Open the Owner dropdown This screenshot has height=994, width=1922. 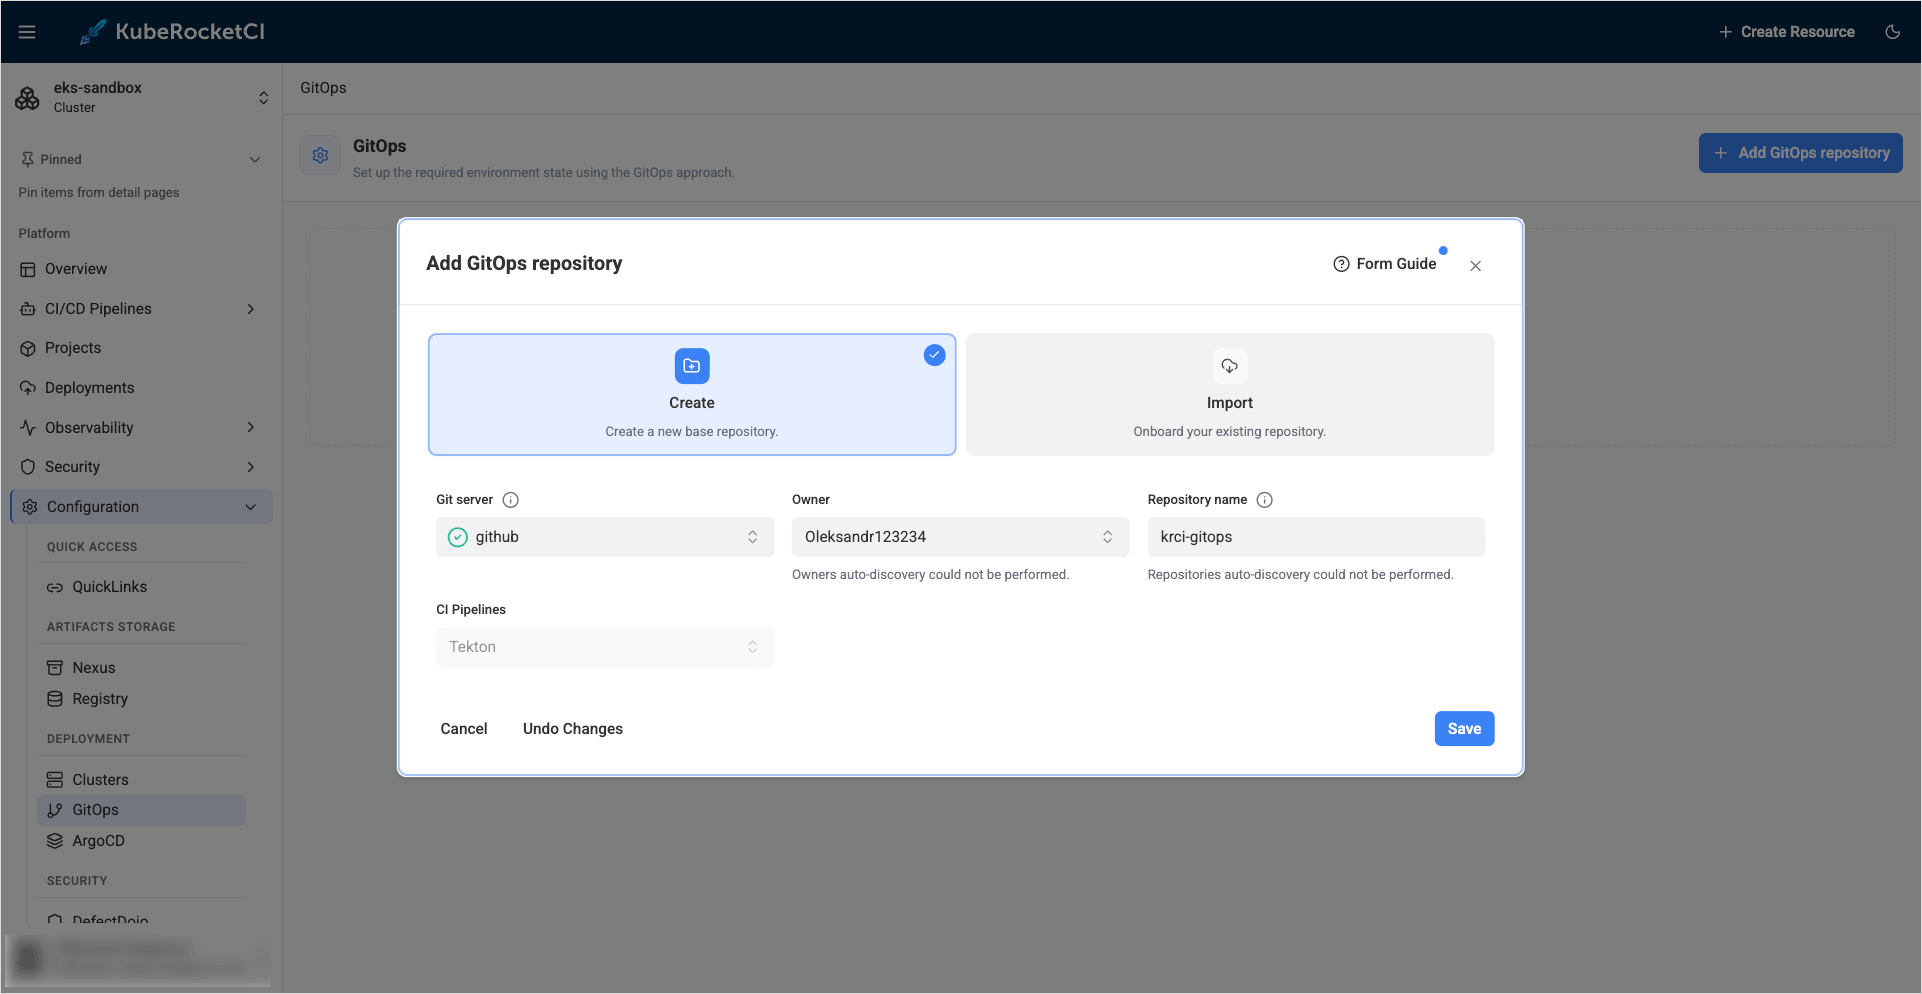960,537
